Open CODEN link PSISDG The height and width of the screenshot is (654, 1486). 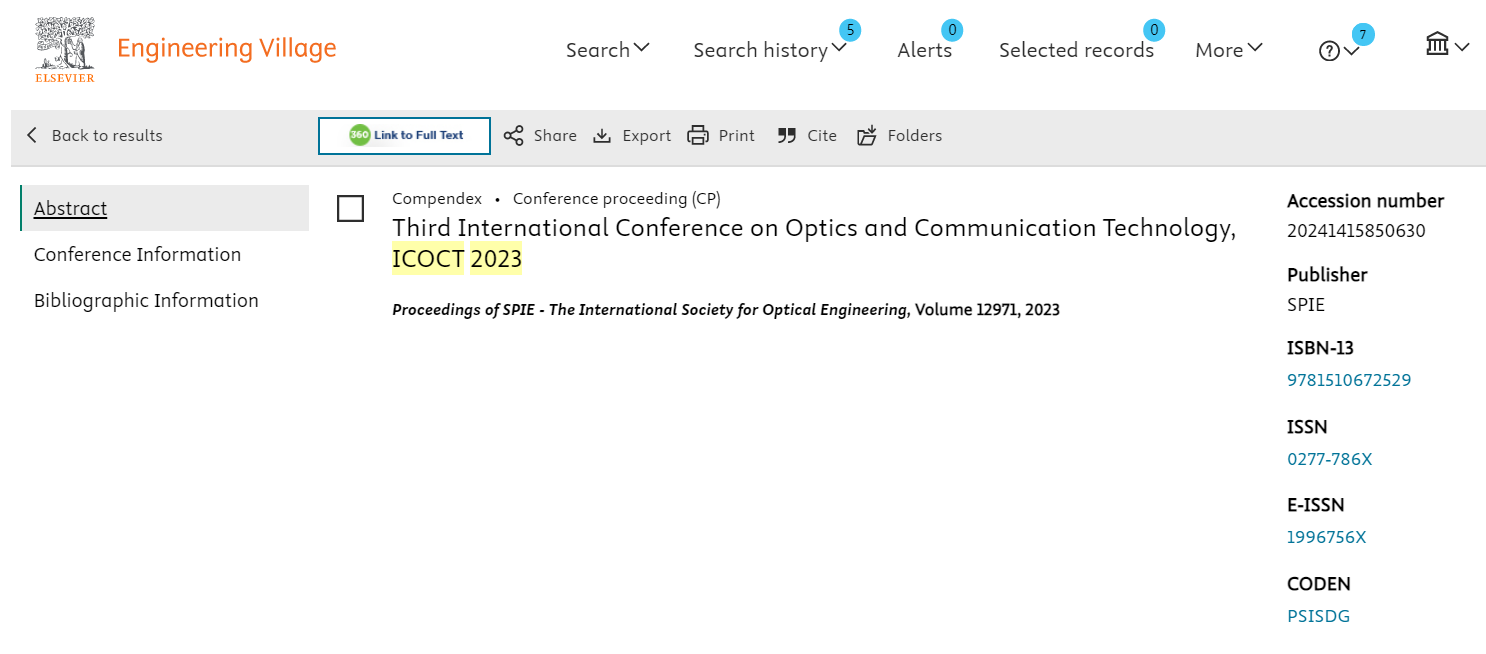(1318, 616)
